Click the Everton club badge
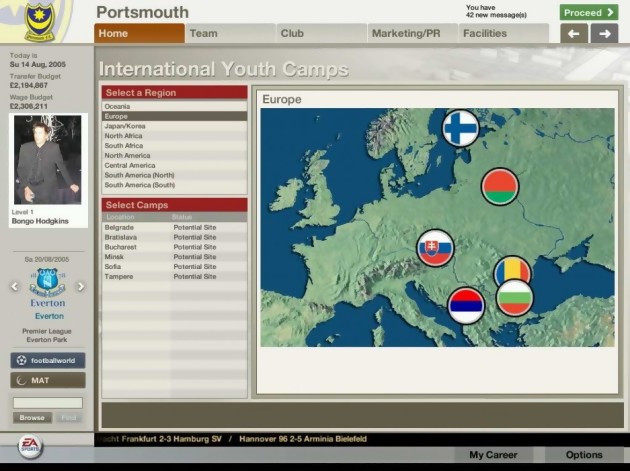The height and width of the screenshot is (471, 630). 47,283
